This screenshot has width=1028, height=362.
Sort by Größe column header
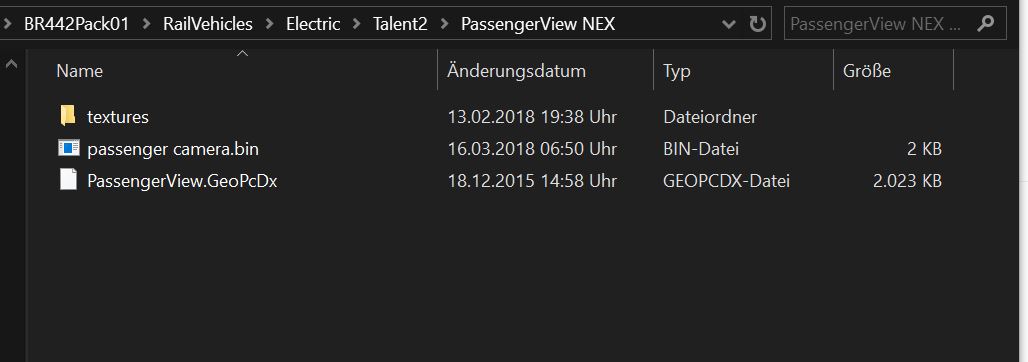coord(893,70)
